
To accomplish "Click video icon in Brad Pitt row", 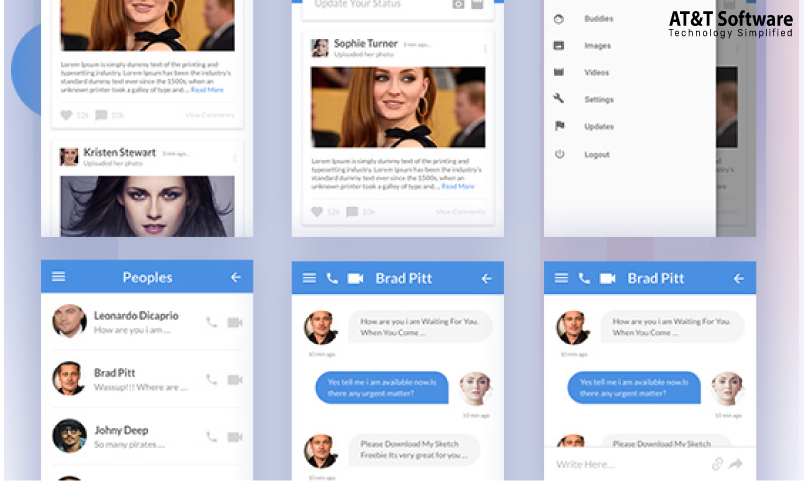I will [235, 379].
